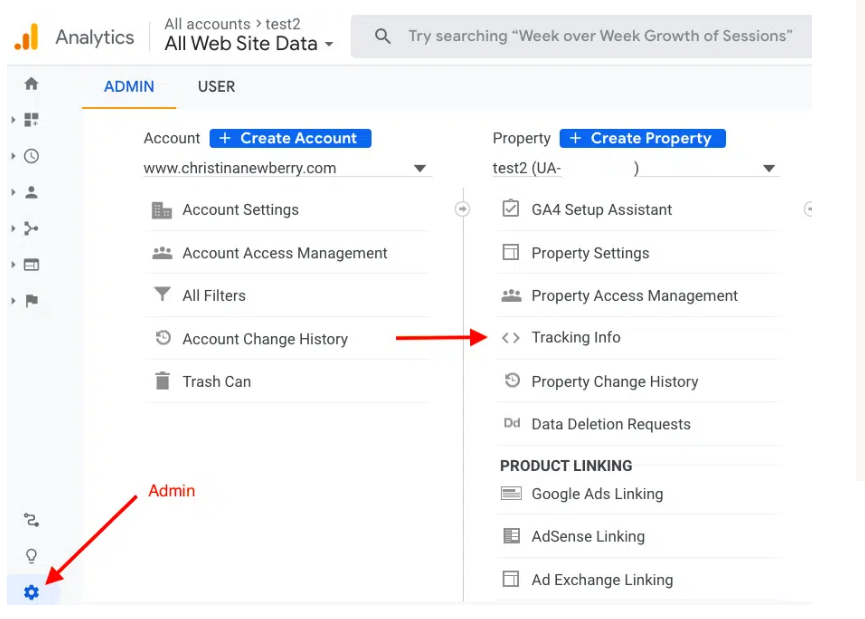
Task: Expand the Behavior sidebar section arrow
Action: 13,265
